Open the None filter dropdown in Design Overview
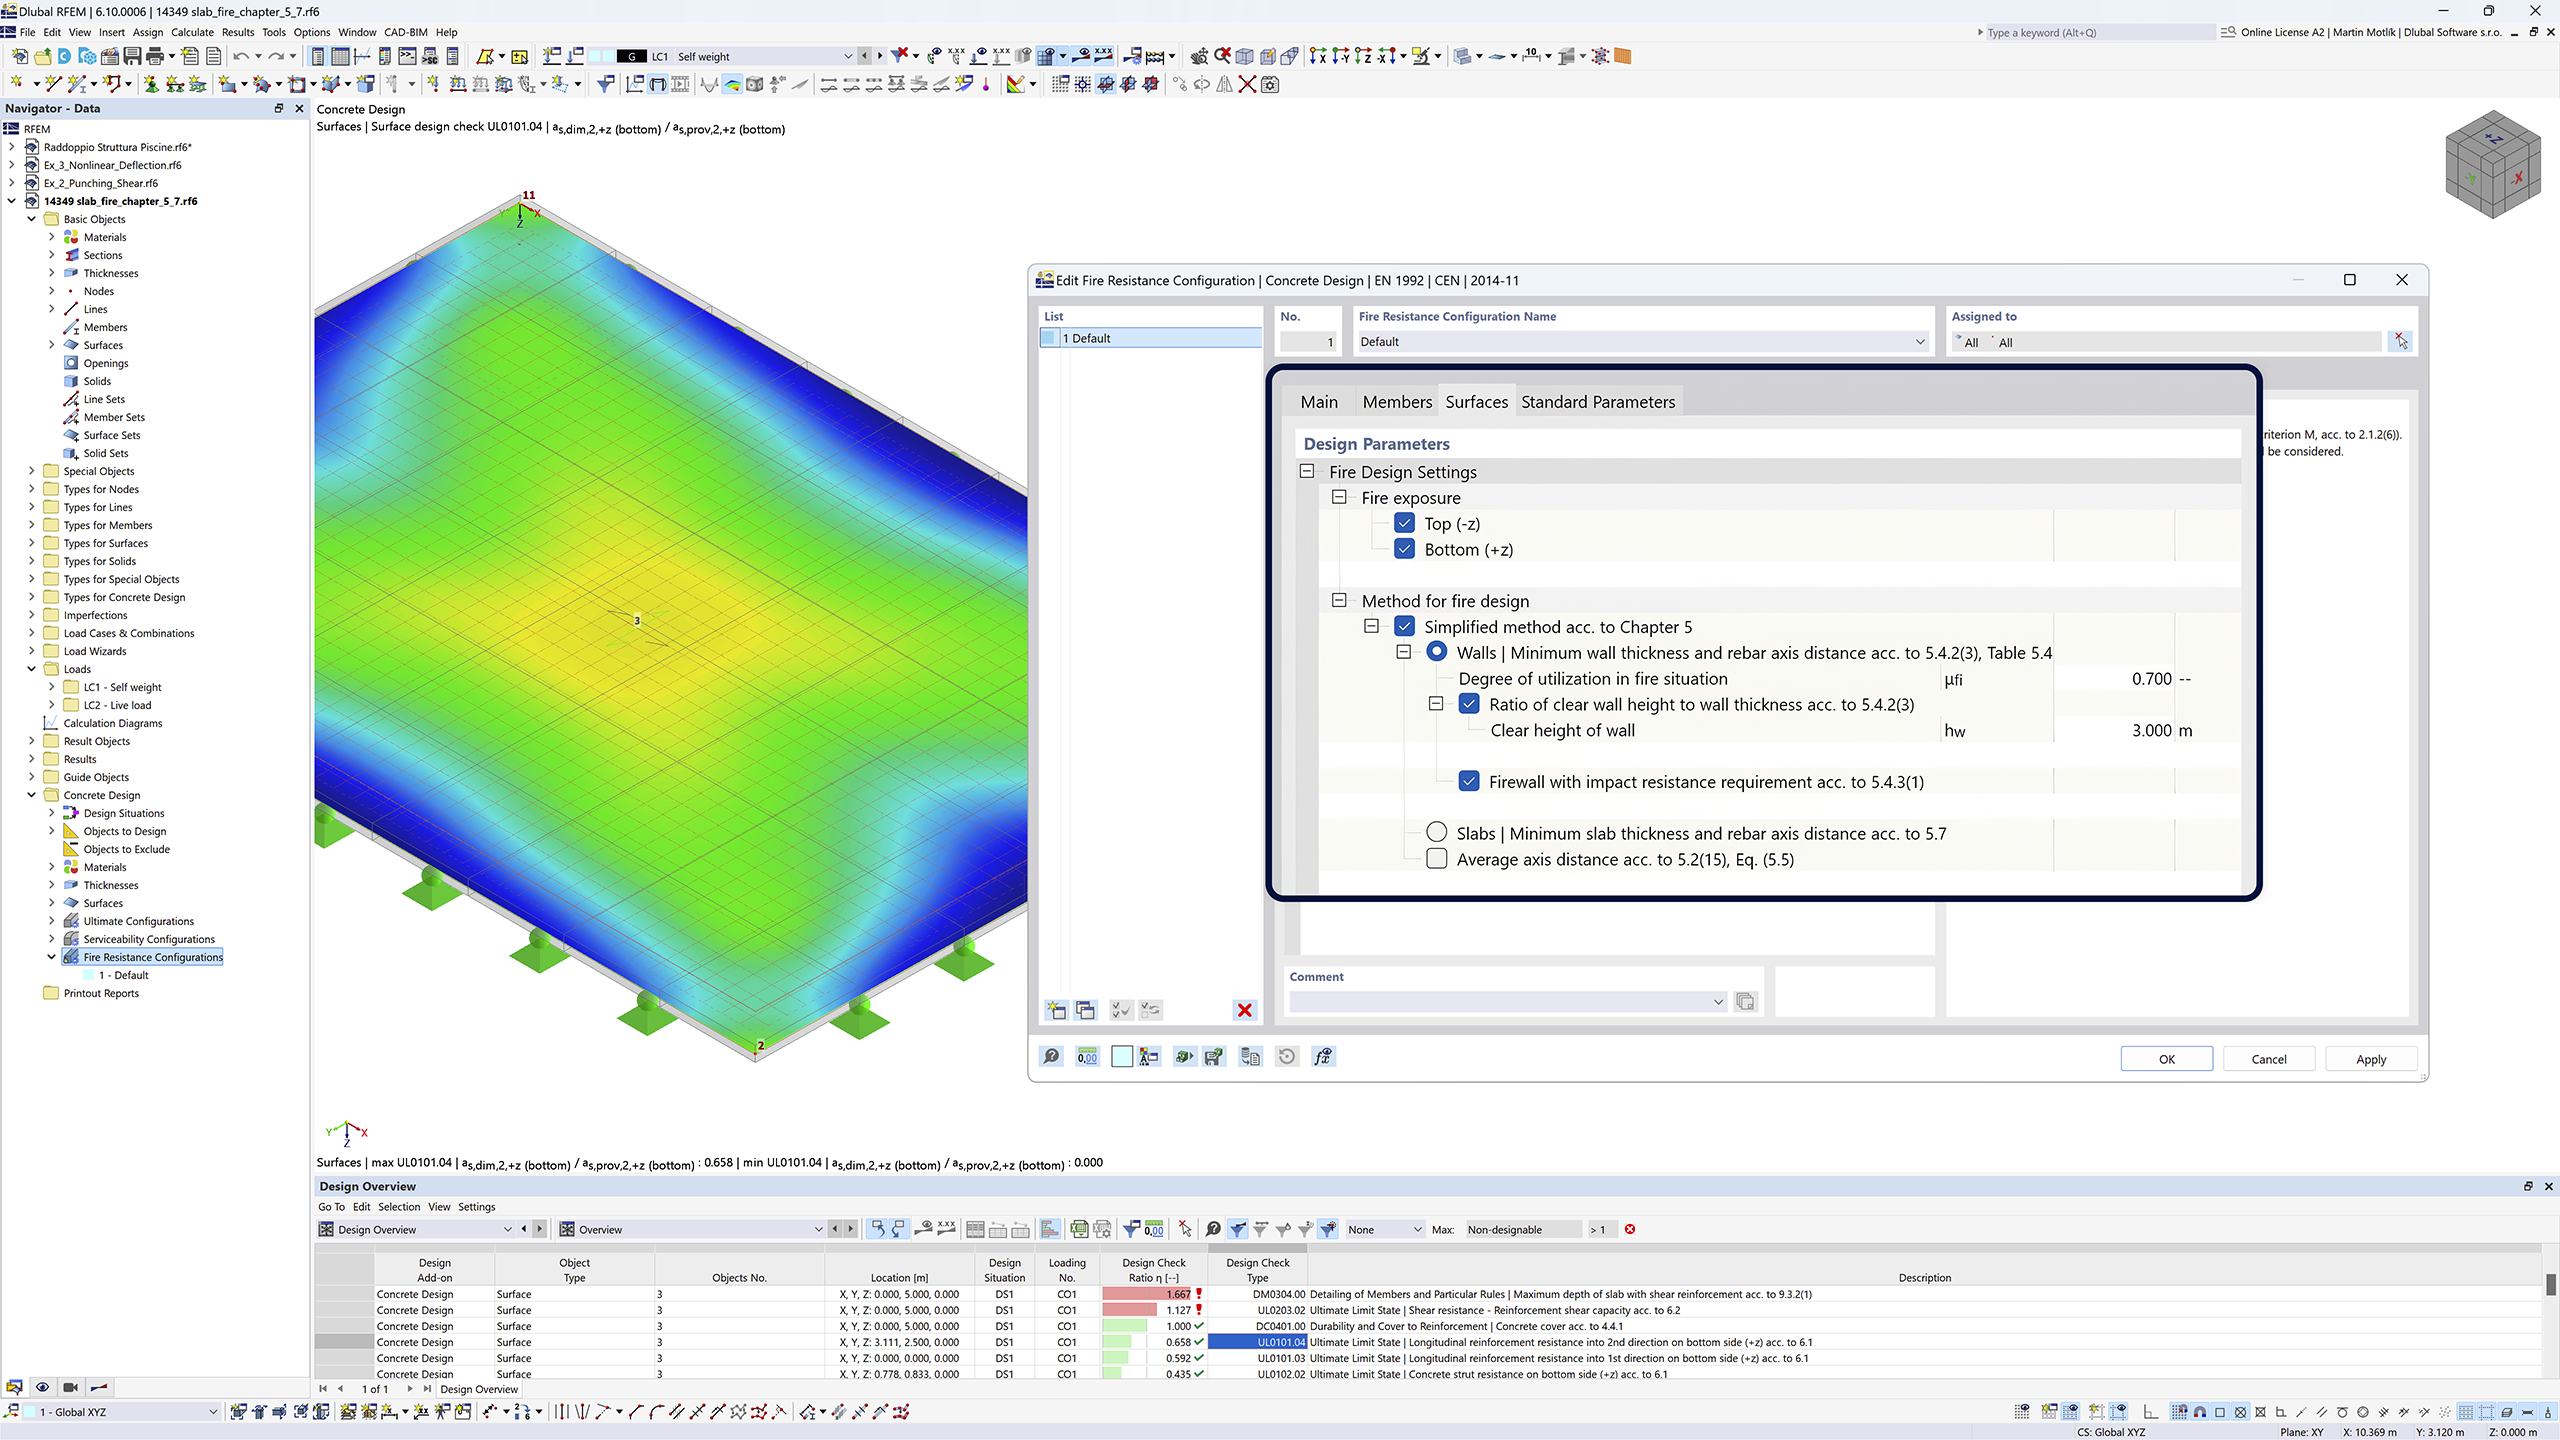Image resolution: width=2560 pixels, height=1440 pixels. click(1417, 1229)
